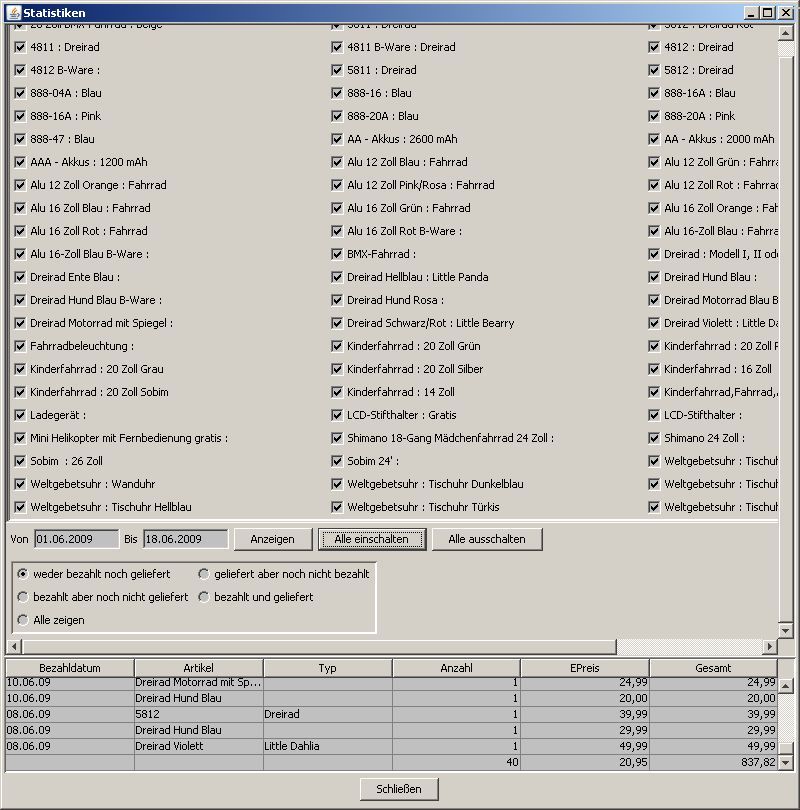800x810 pixels.
Task: Choose the "Alle zeigen" radio option
Action: click(23, 620)
